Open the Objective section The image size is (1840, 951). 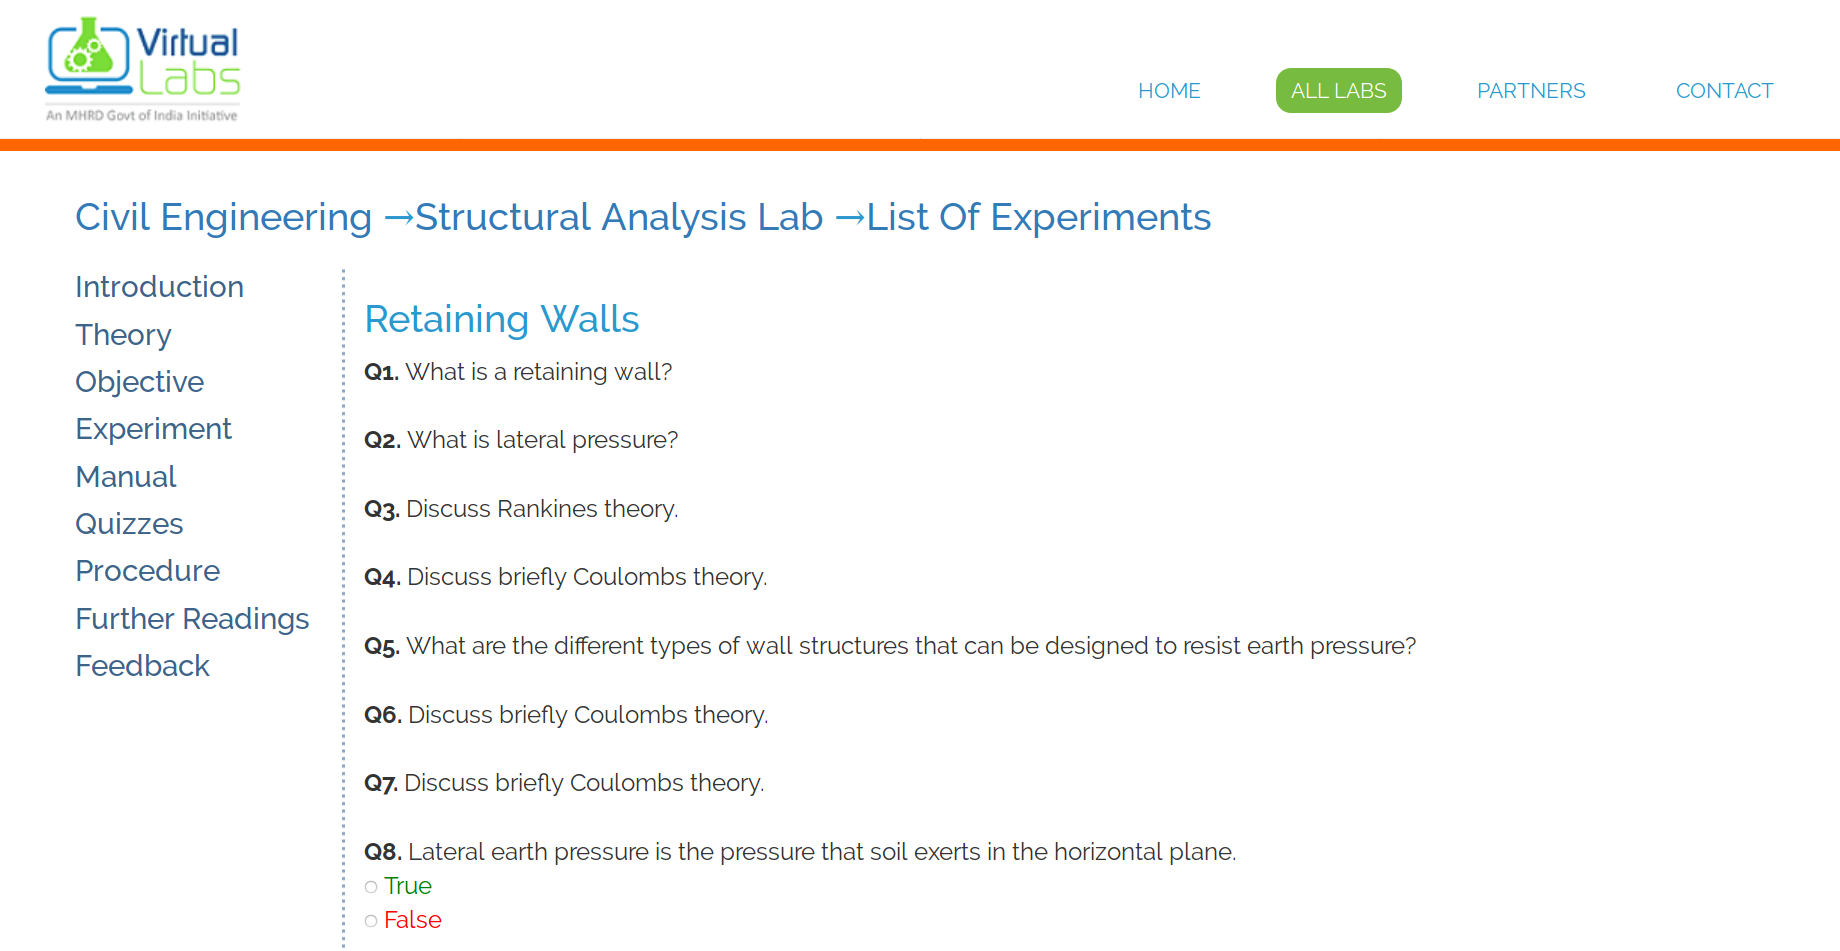pyautogui.click(x=139, y=382)
